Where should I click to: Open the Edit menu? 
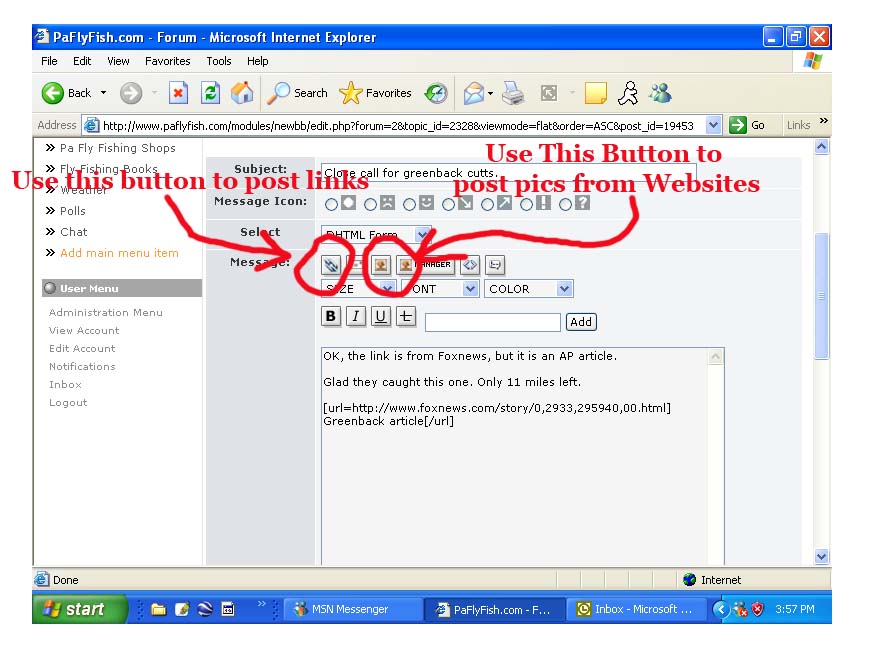click(82, 61)
